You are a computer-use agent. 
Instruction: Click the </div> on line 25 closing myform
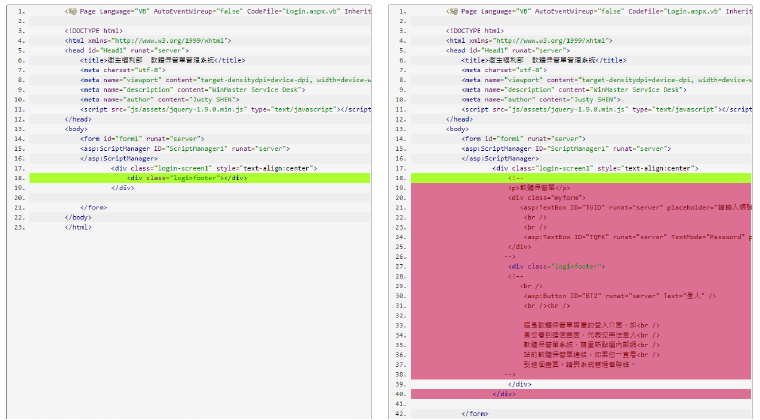pos(520,247)
